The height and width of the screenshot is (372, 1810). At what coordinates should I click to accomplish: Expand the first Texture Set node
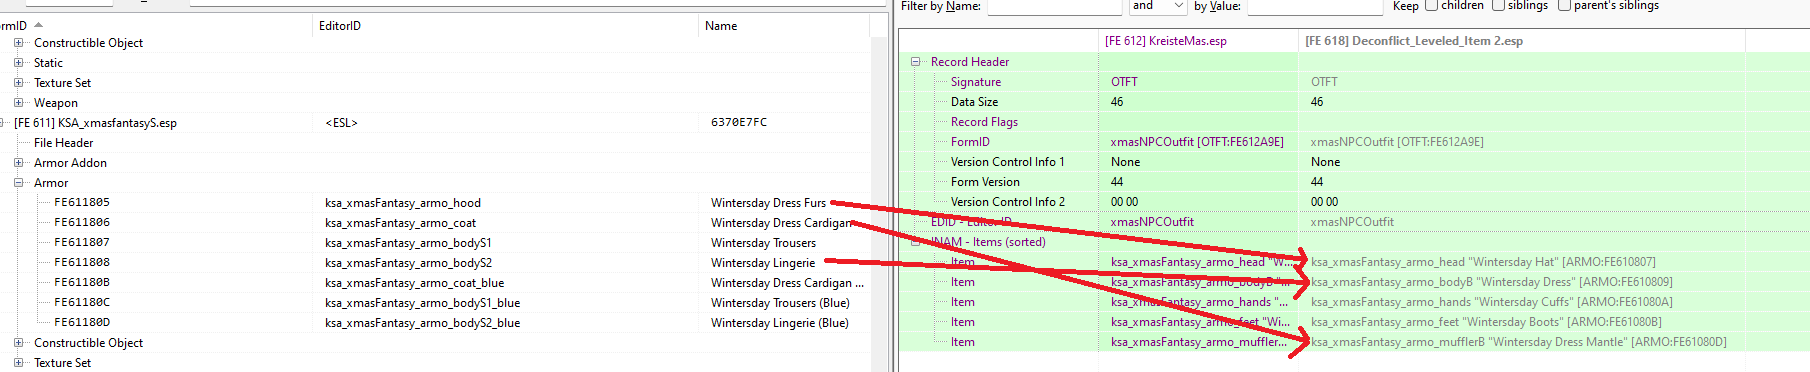tap(18, 83)
